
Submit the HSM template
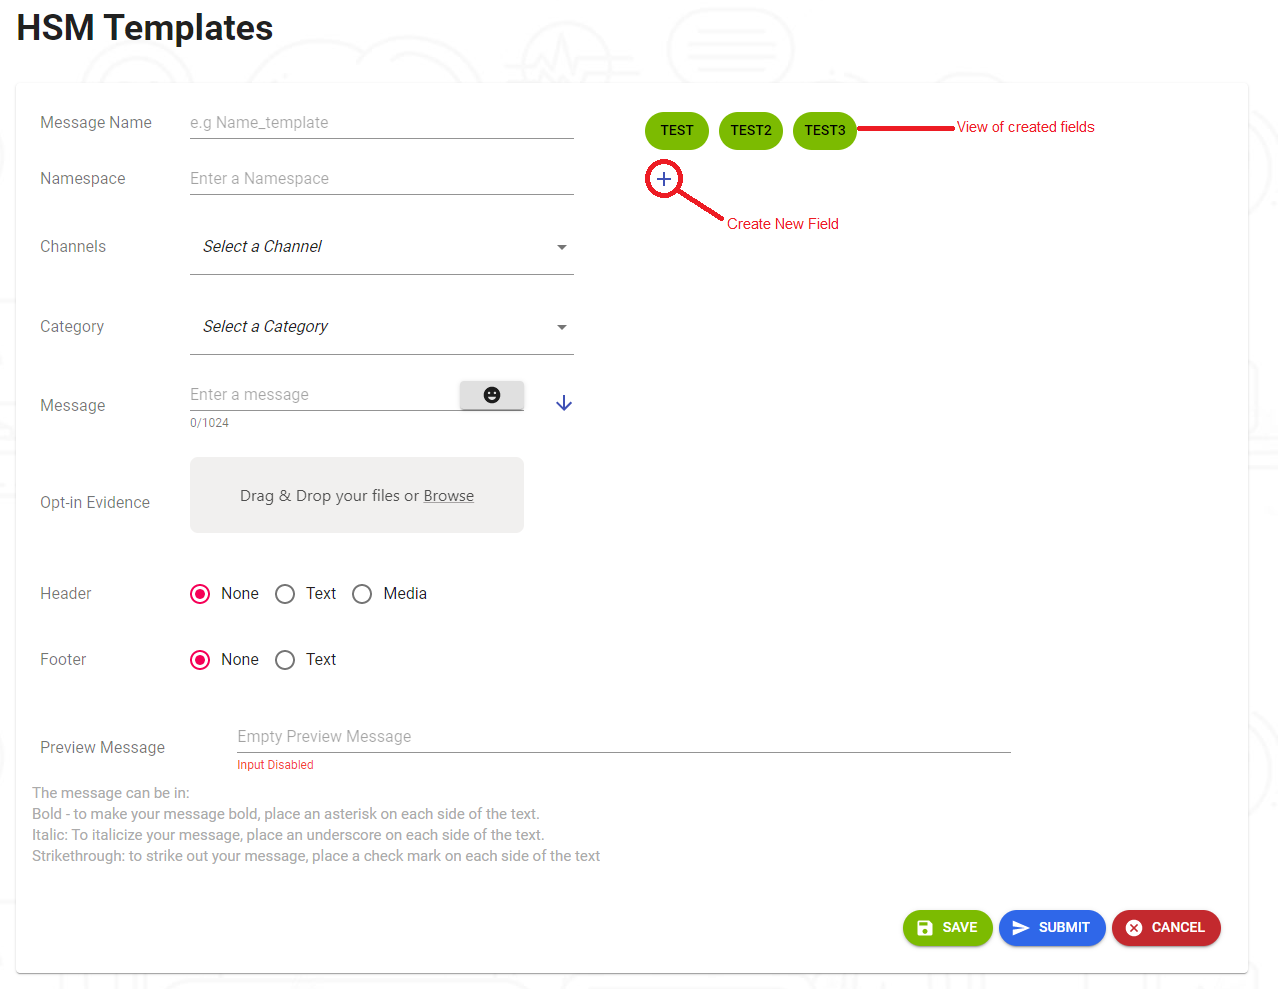pos(1052,928)
